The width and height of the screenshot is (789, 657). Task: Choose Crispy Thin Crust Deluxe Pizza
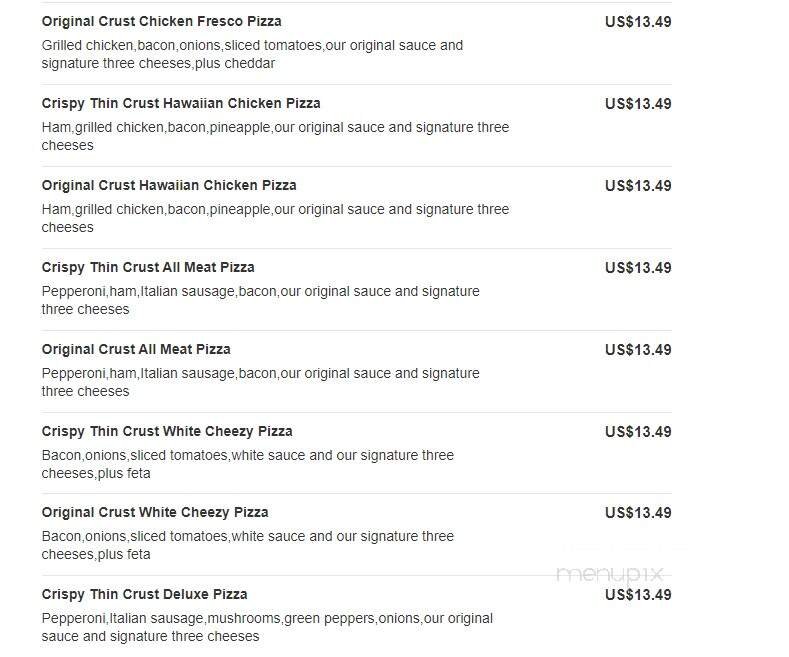144,594
